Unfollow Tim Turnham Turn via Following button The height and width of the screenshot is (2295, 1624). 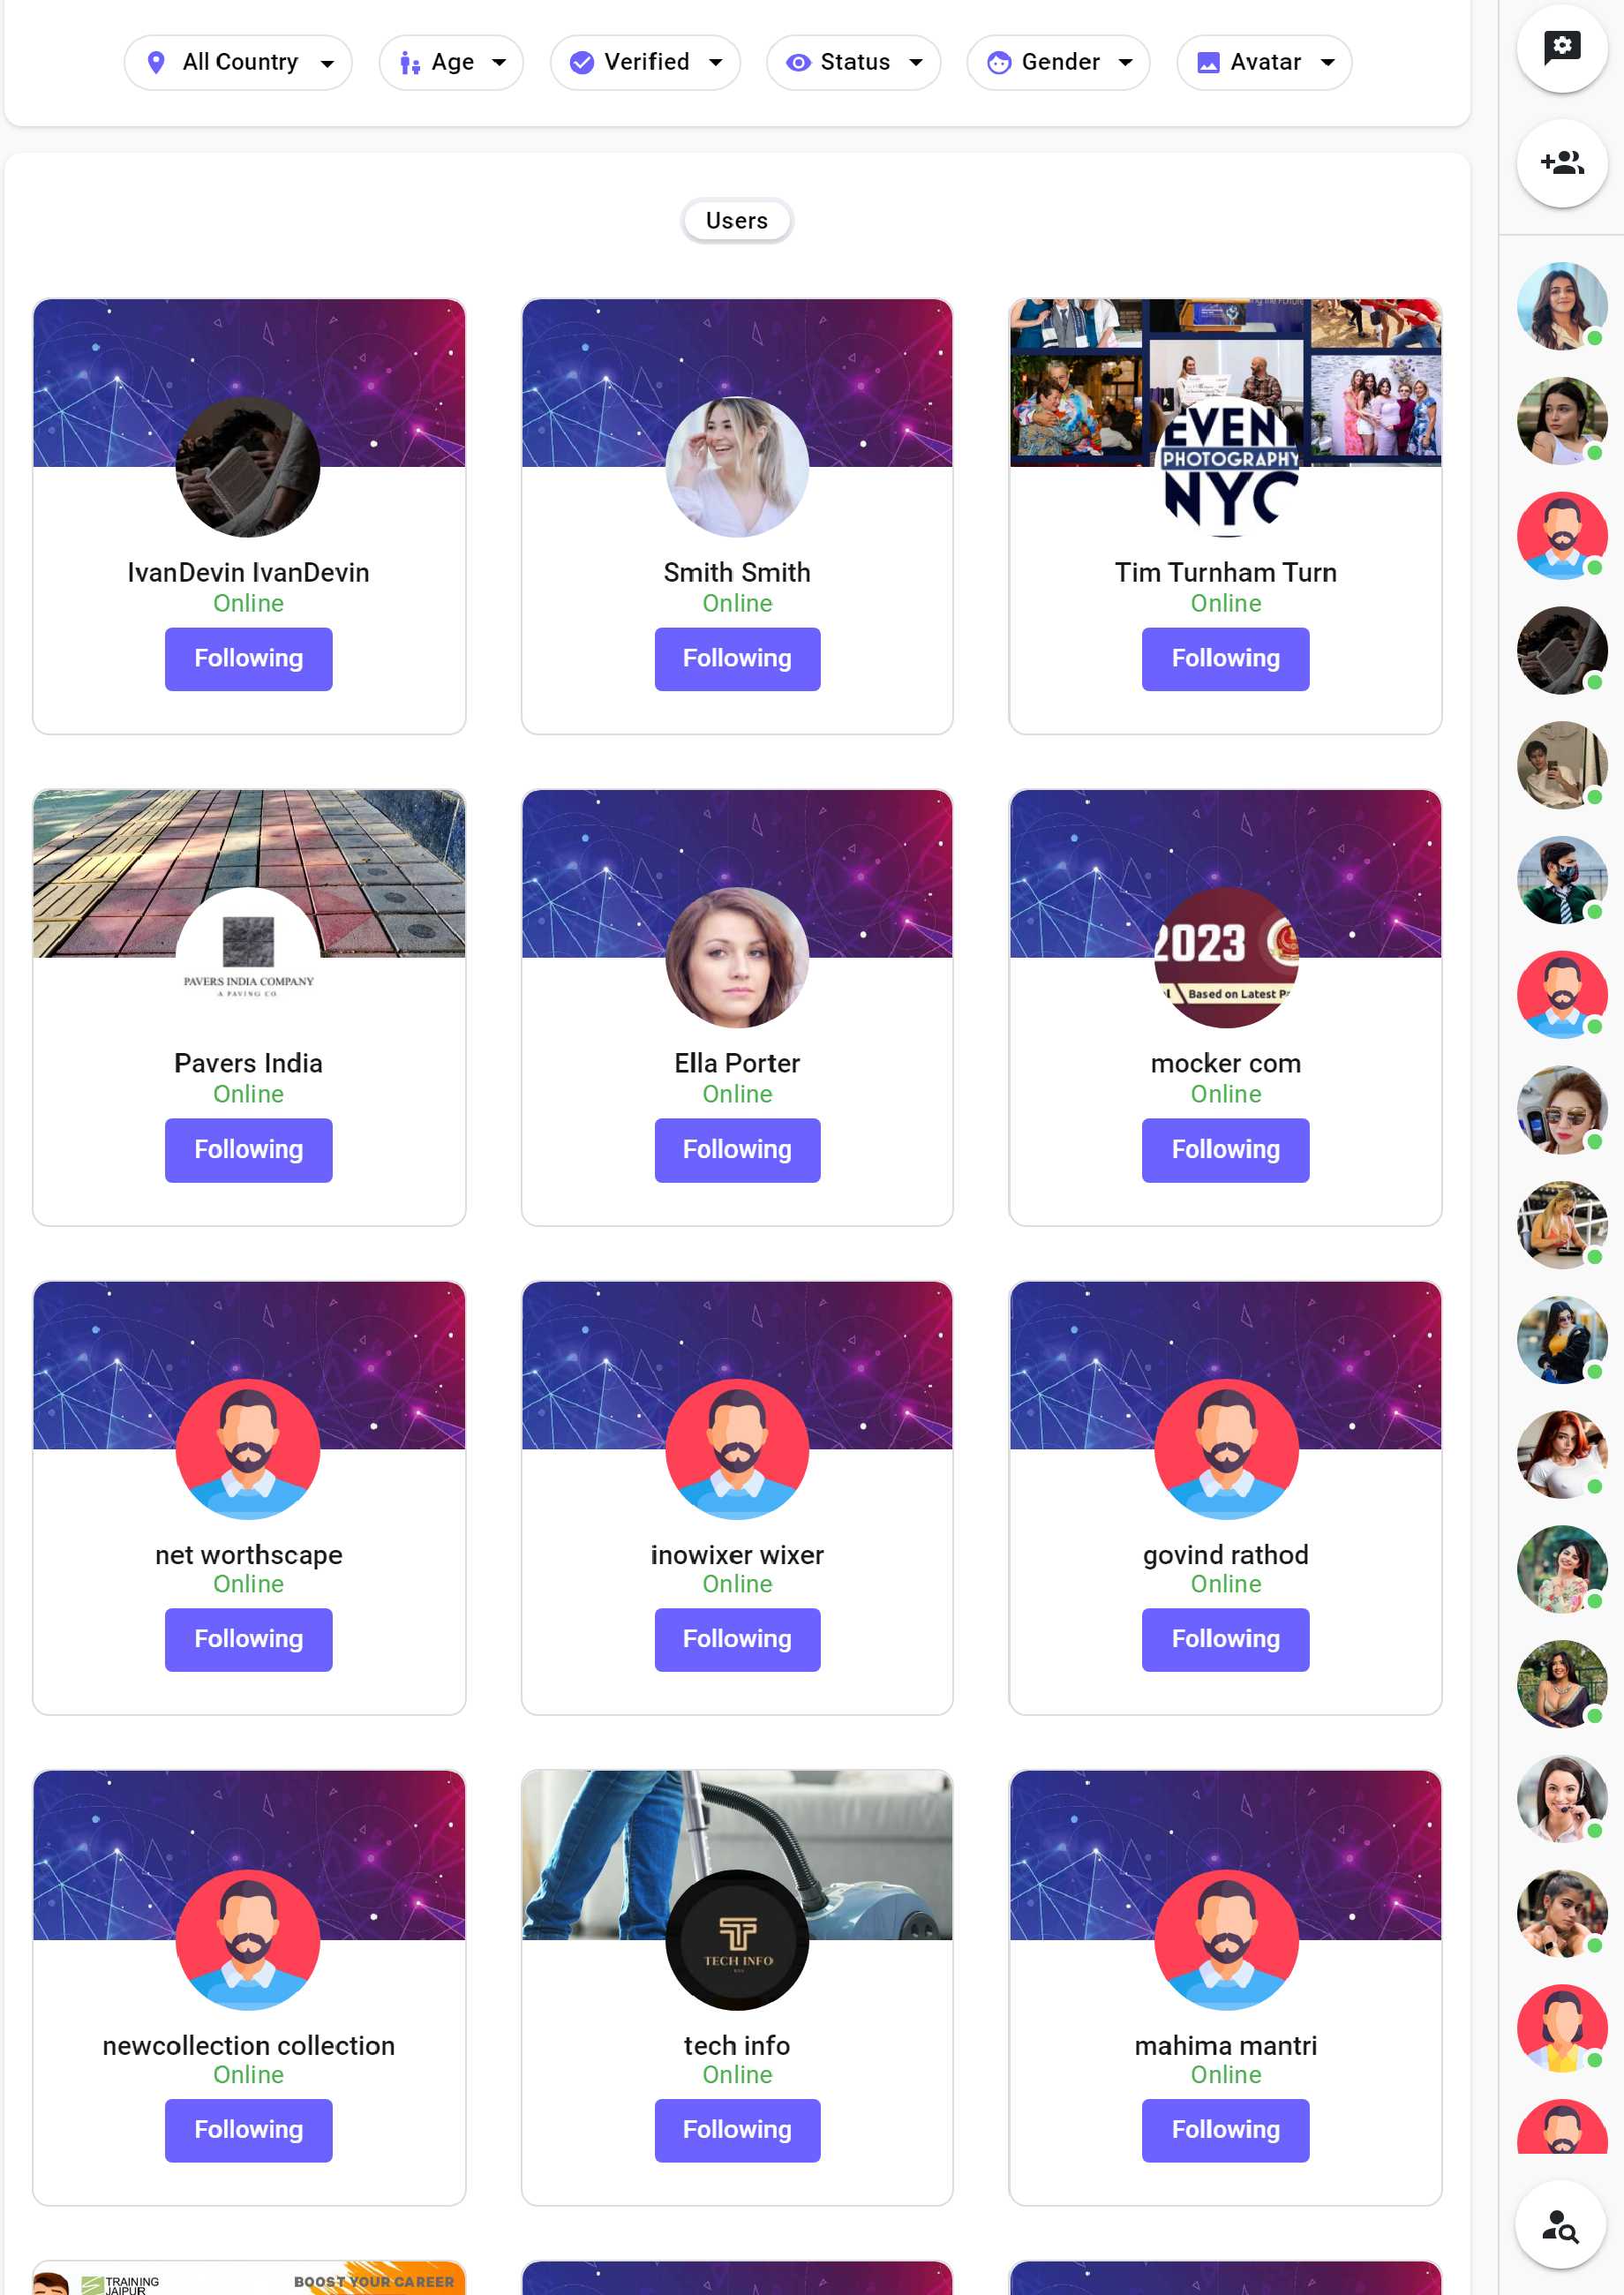coord(1225,659)
